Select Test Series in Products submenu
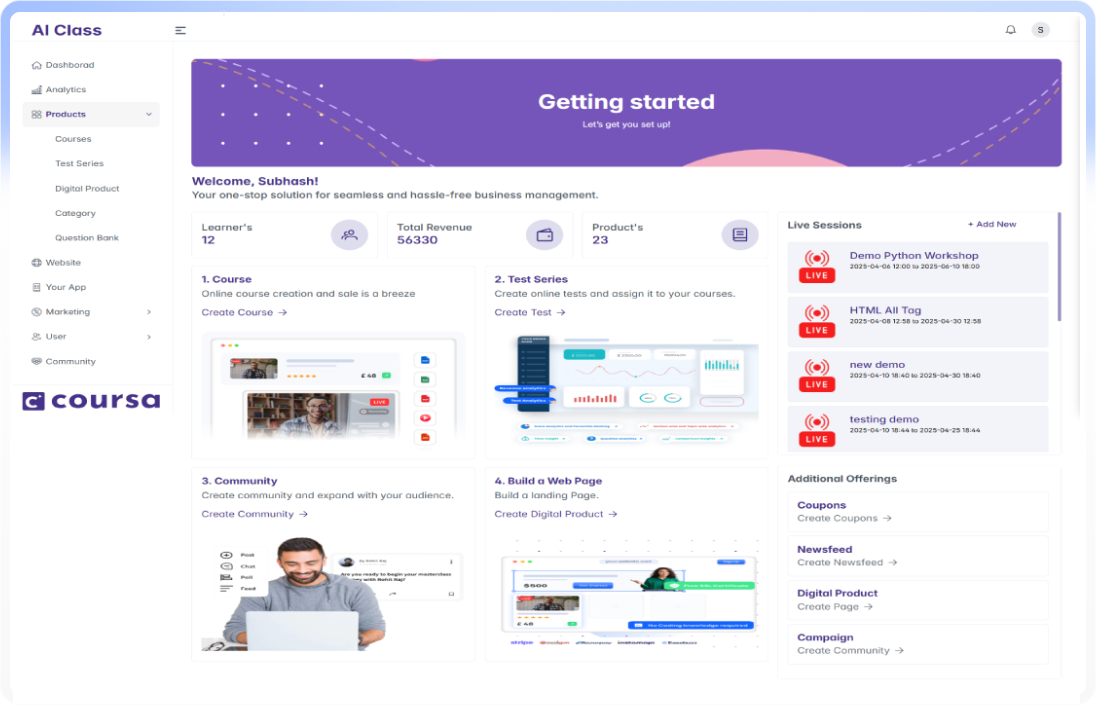Screen dimensions: 1096x705 pyautogui.click(x=79, y=164)
